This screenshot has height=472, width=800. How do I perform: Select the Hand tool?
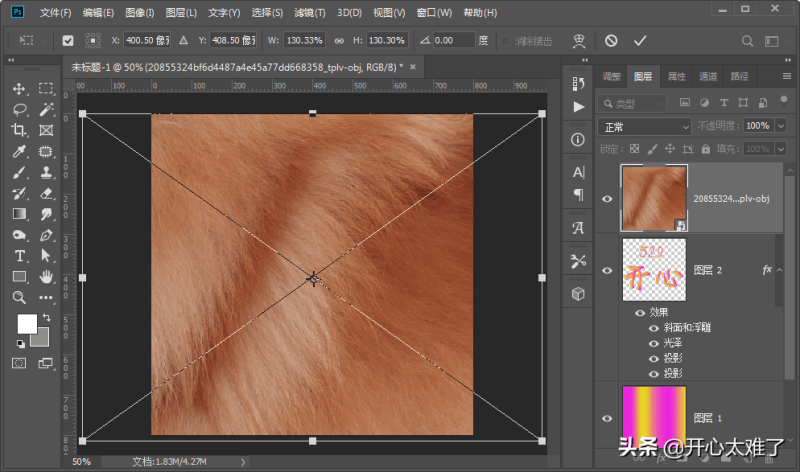[46, 276]
